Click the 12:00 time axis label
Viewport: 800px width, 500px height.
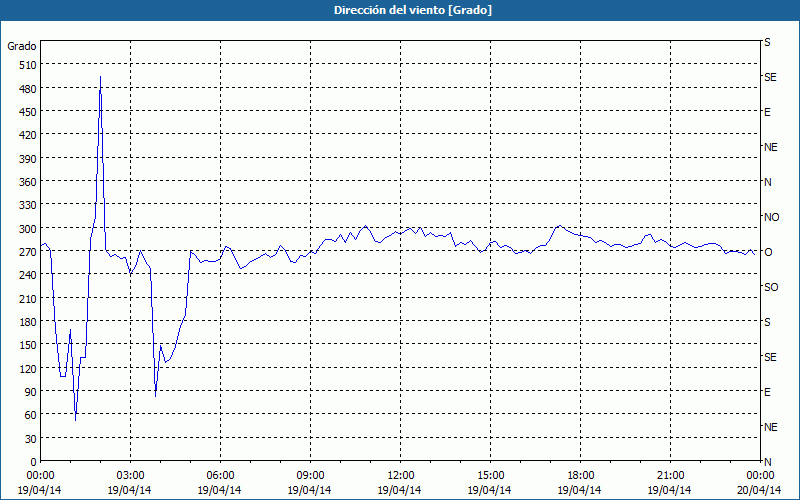point(401,476)
